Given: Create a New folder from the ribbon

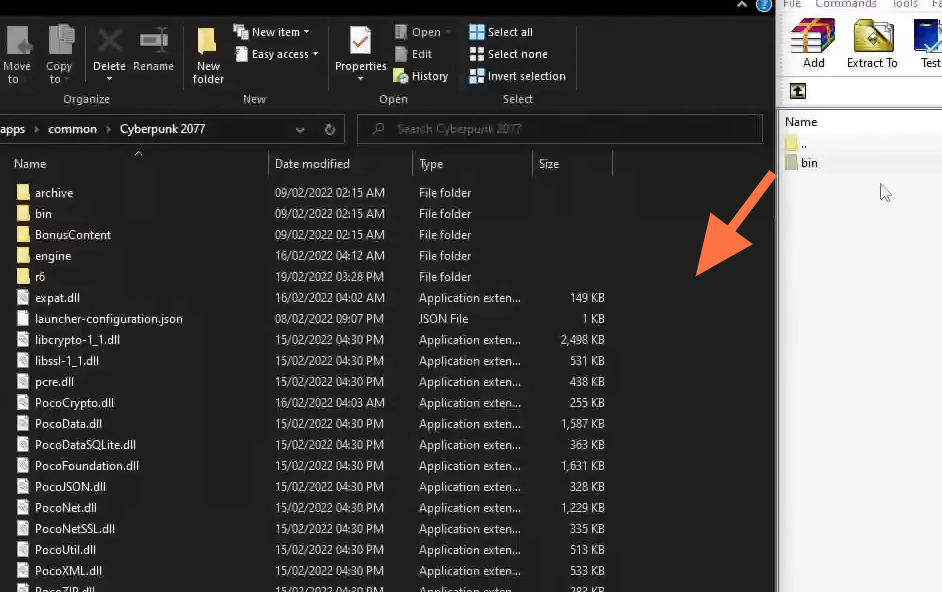Looking at the screenshot, I should [x=208, y=55].
